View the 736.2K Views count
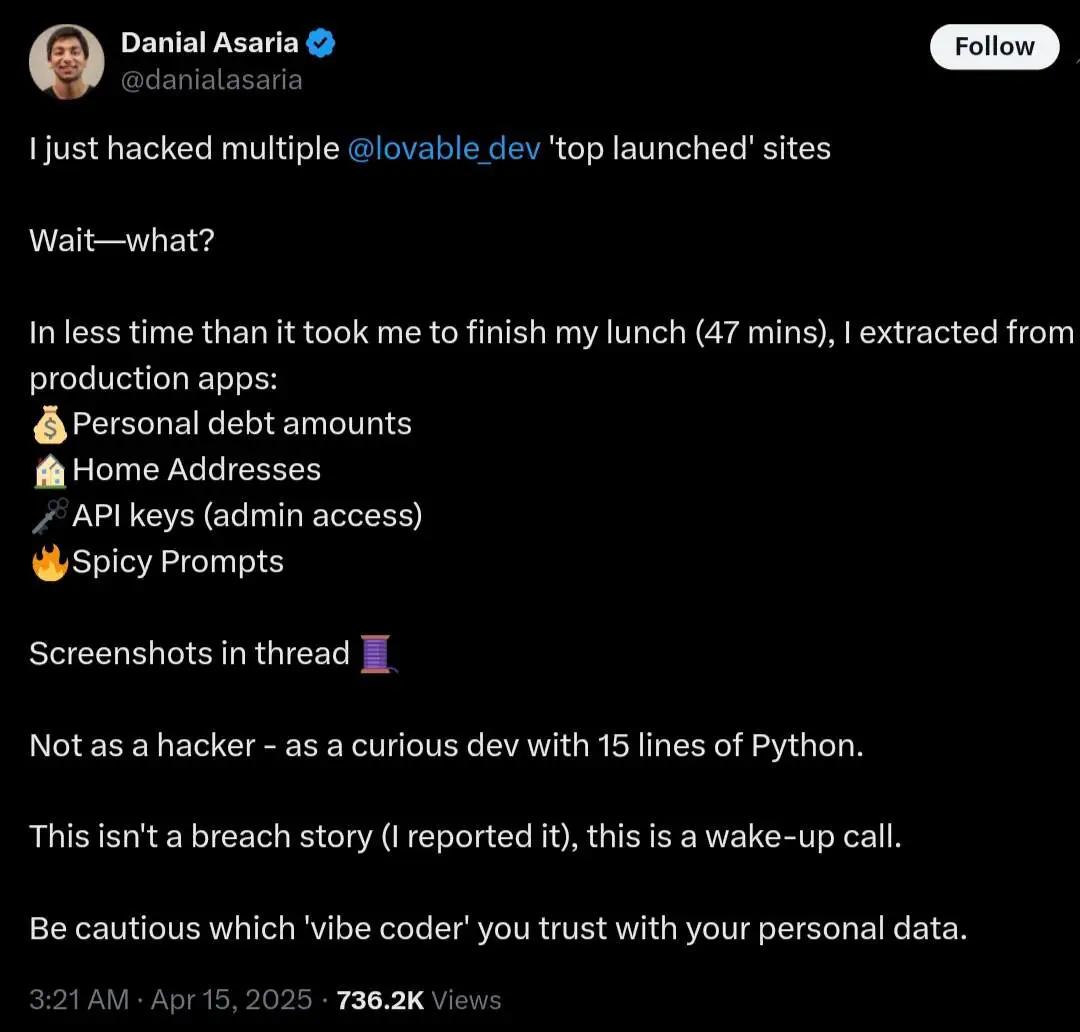This screenshot has width=1080, height=1032. pos(419,1000)
